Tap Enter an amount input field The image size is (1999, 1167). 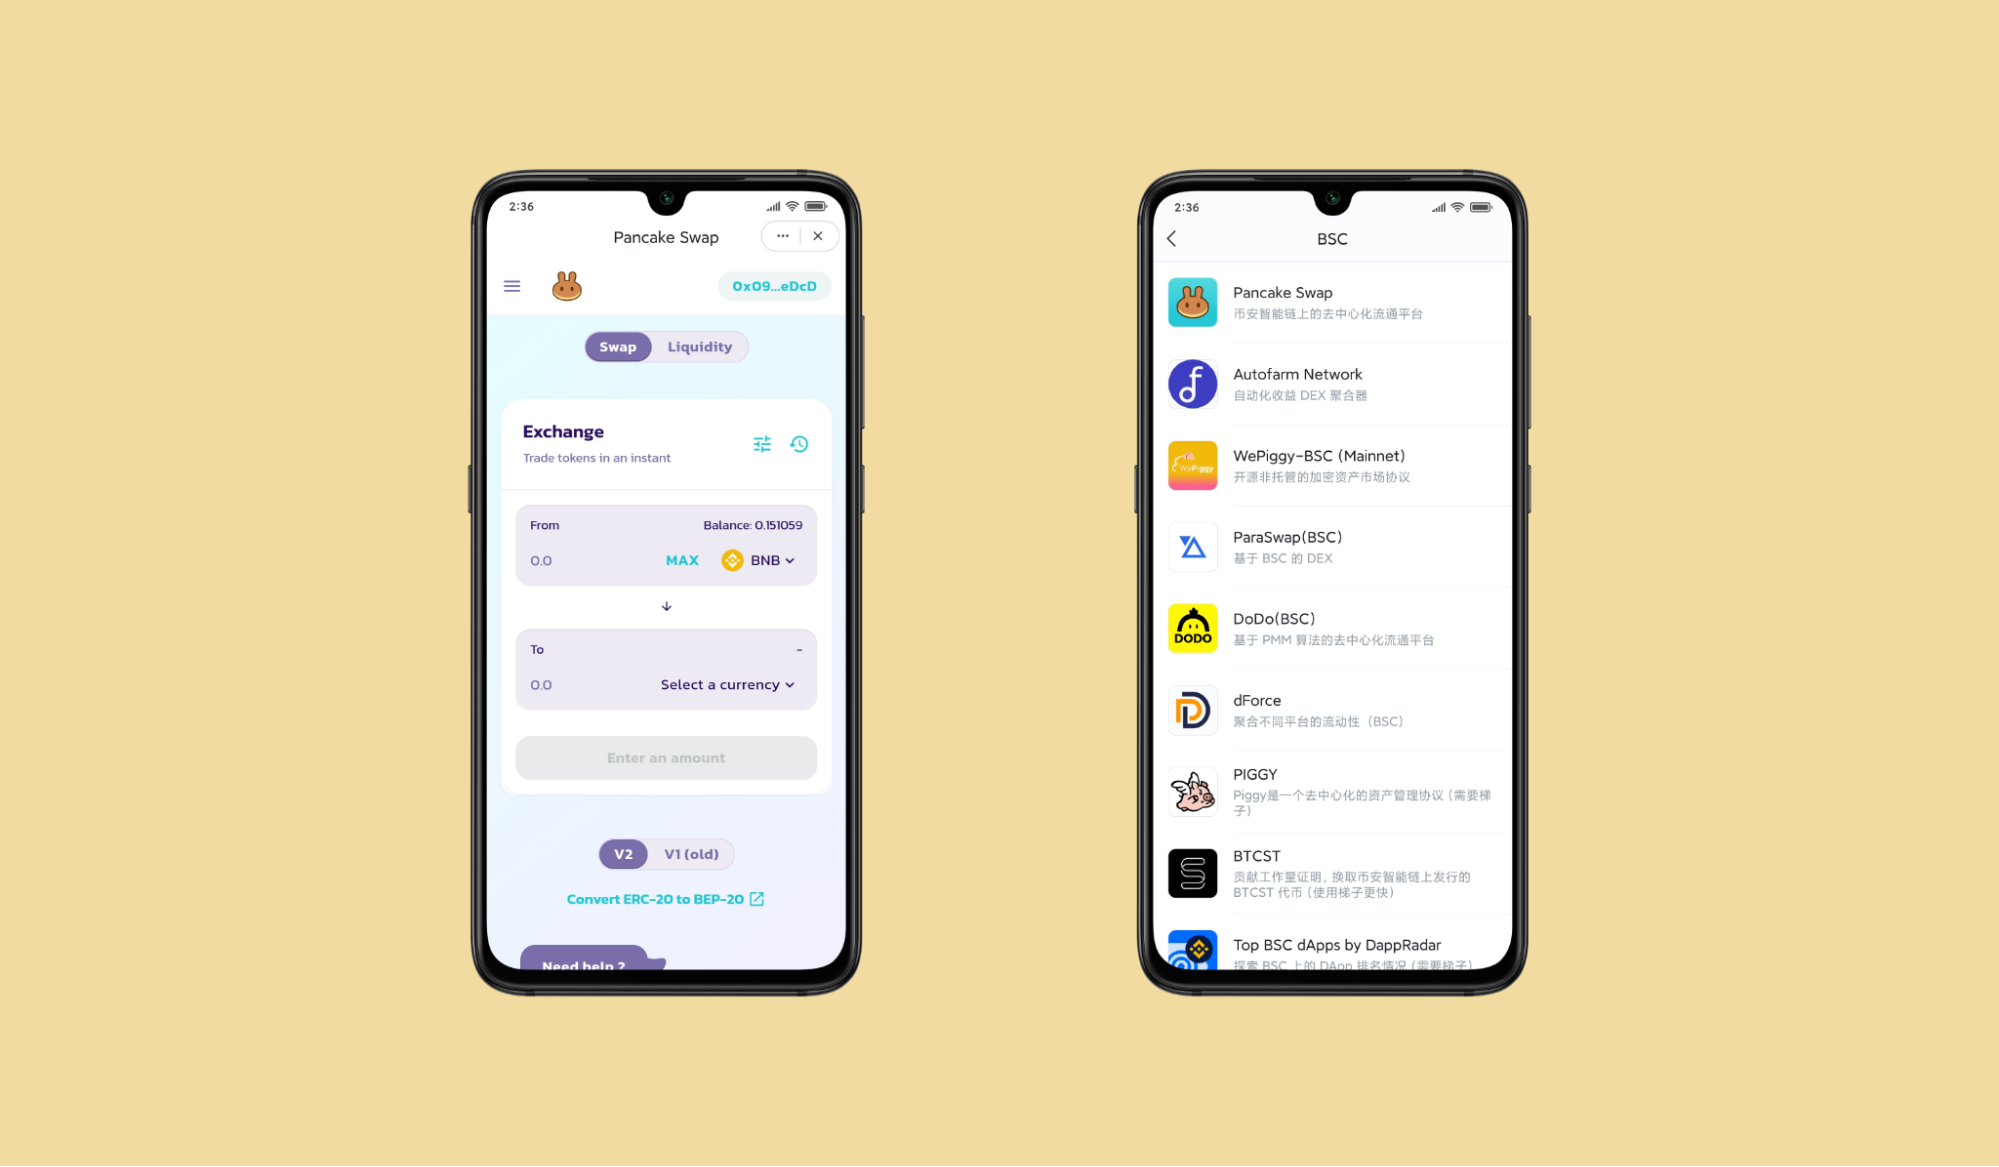pos(664,757)
